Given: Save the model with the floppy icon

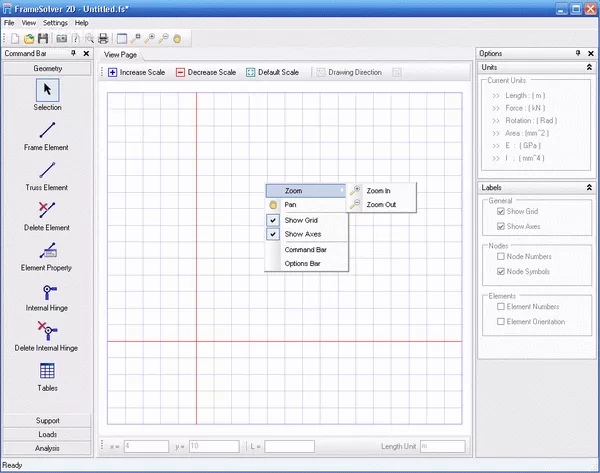Looking at the screenshot, I should (x=43, y=39).
